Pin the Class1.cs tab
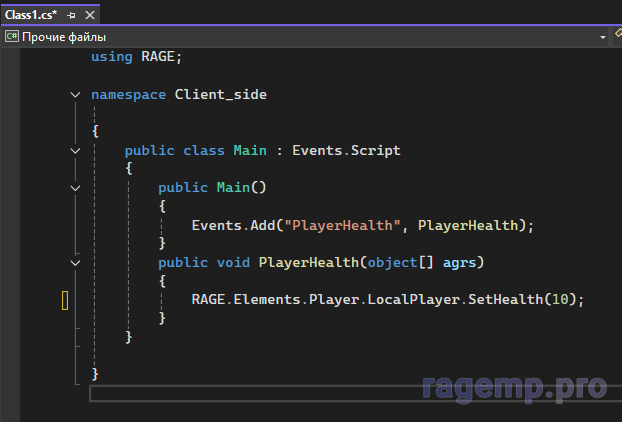Viewport: 622px width, 422px height. pyautogui.click(x=71, y=15)
